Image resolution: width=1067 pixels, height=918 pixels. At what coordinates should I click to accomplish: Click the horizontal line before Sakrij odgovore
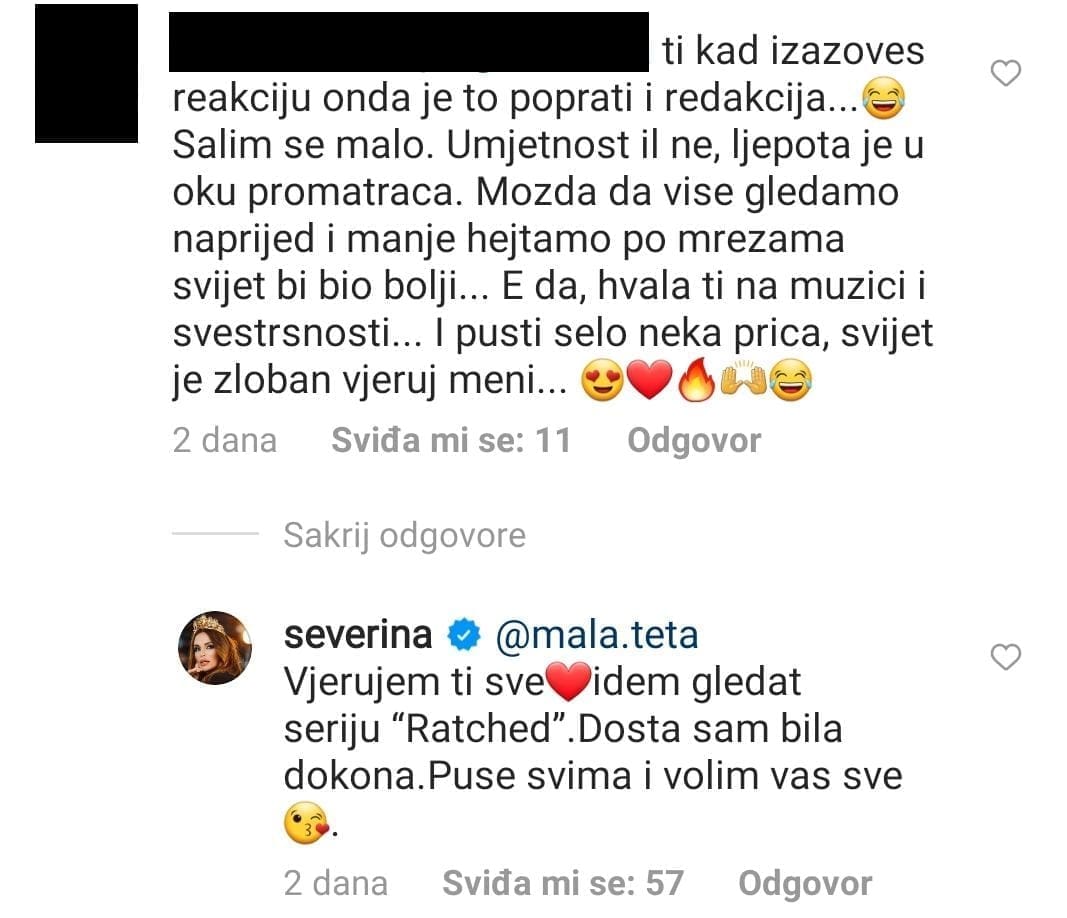click(215, 534)
